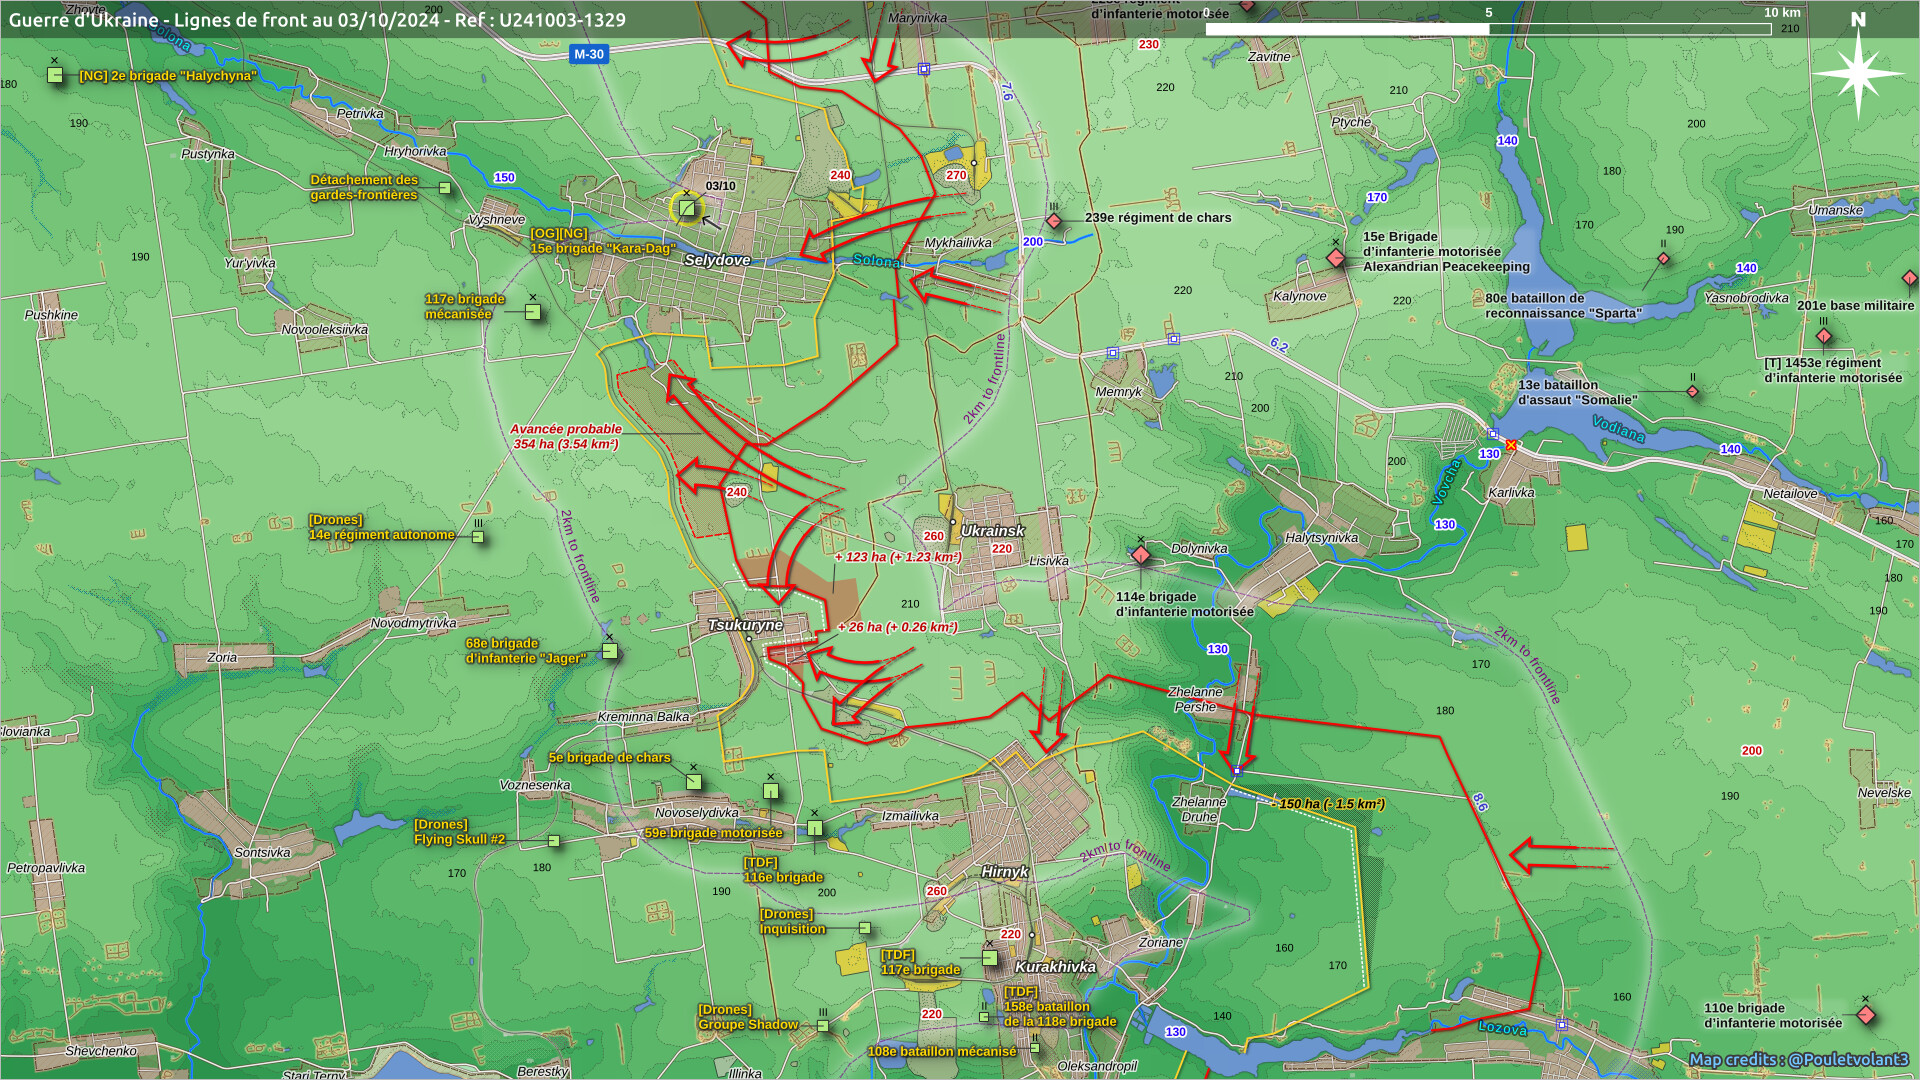Click the north compass rose star

[1858, 74]
